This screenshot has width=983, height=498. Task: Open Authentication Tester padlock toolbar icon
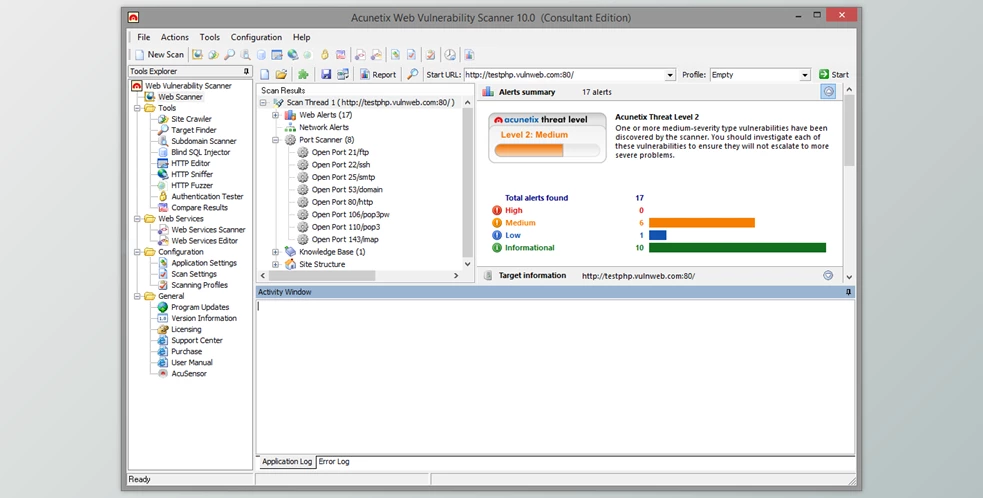coord(325,55)
